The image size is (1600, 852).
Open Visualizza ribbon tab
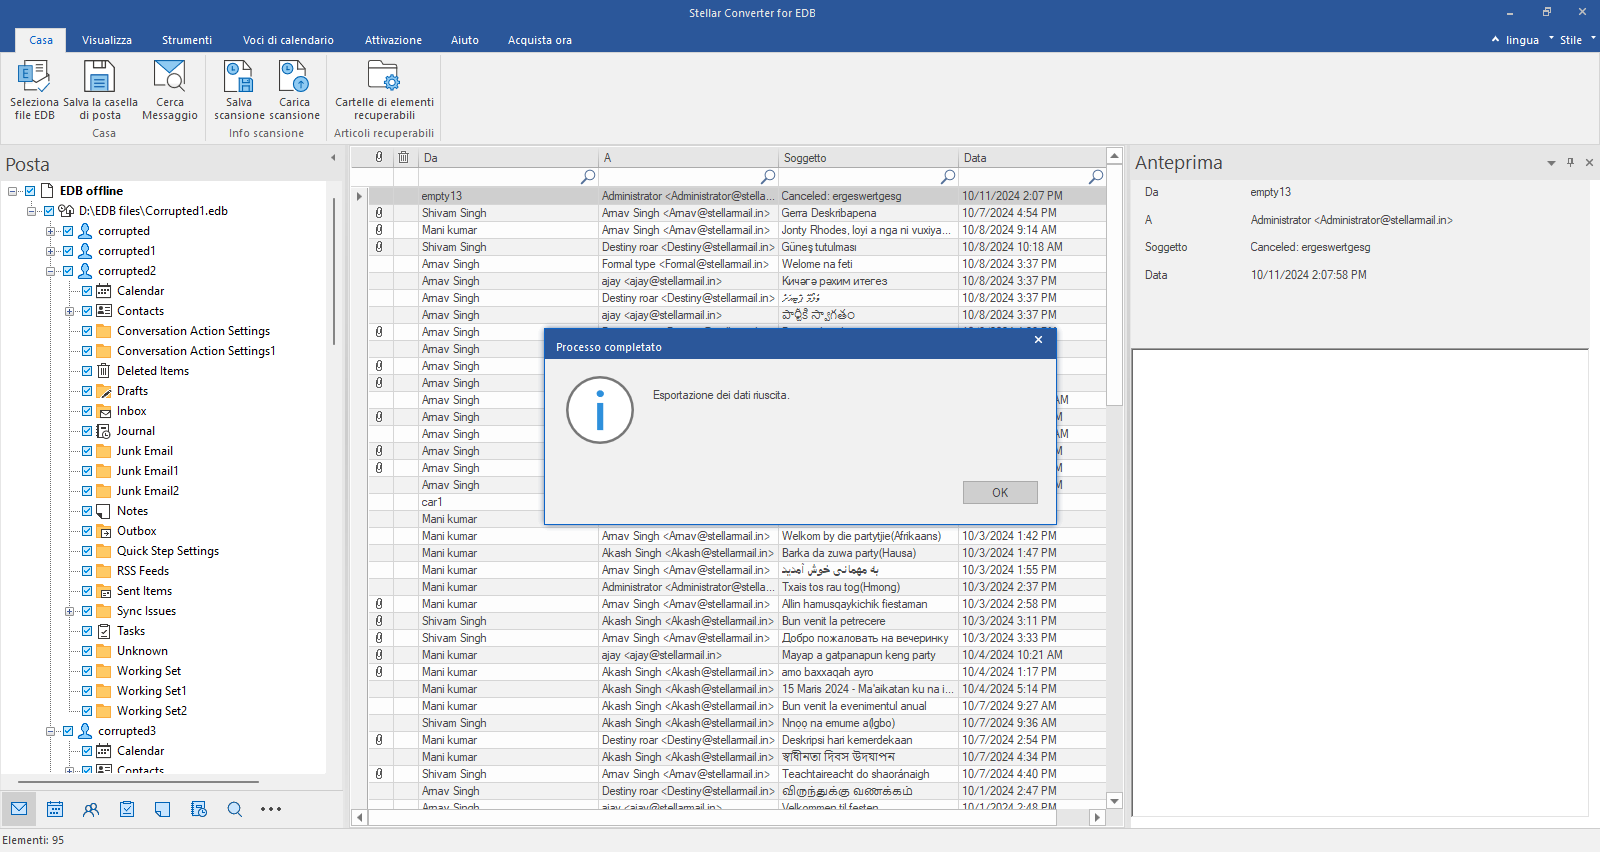click(107, 40)
